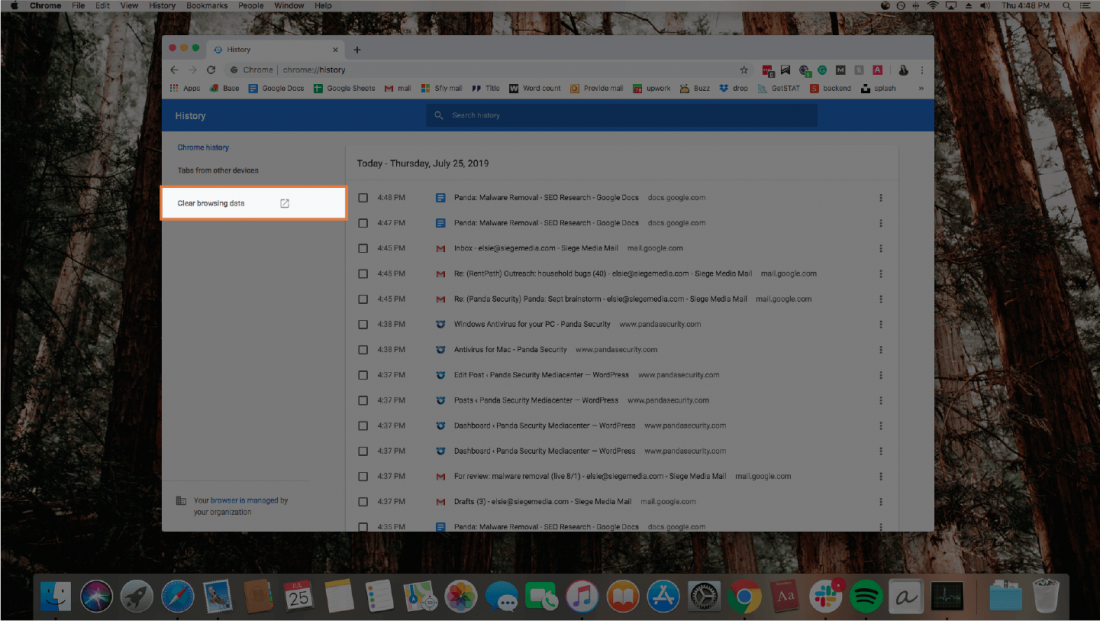This screenshot has width=1100, height=621.
Task: Check the box for the 4:48 PM entry
Action: point(364,197)
